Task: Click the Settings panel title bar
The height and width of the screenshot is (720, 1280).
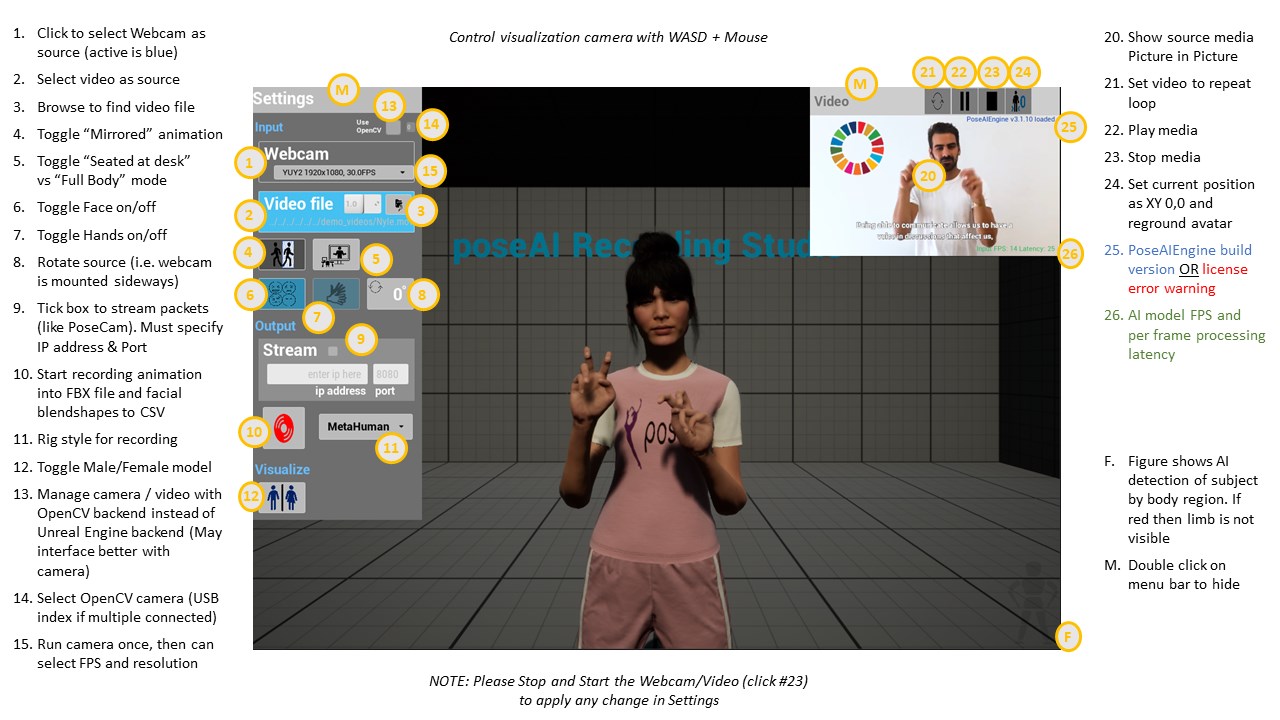Action: pos(337,99)
